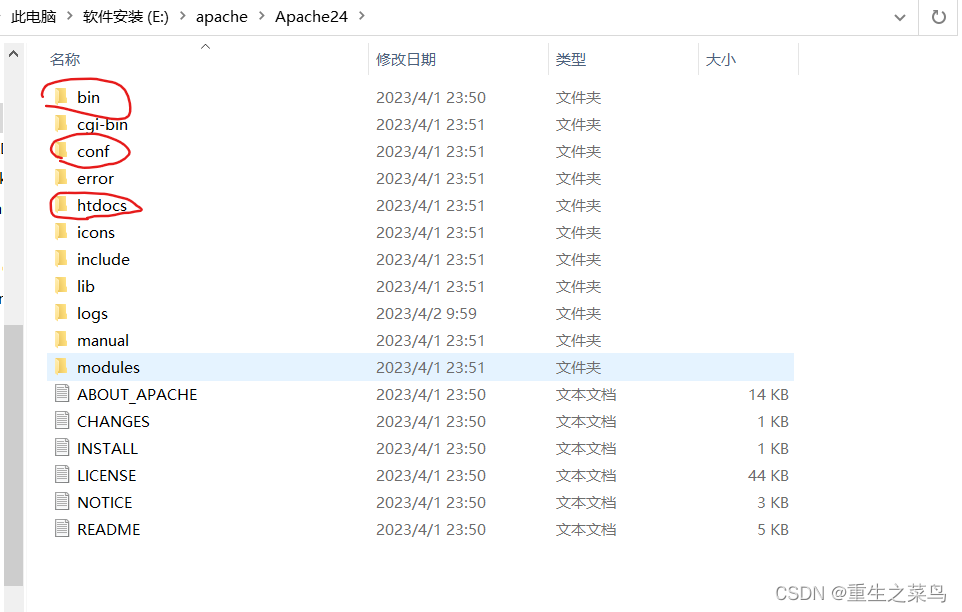Go to apache folder via breadcrumb
The height and width of the screenshot is (612, 962).
[221, 16]
